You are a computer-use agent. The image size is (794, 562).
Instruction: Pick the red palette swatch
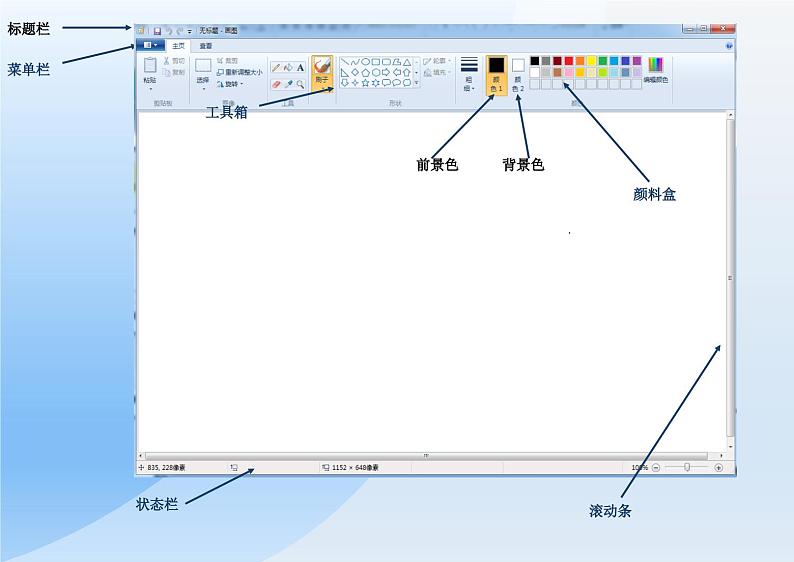pyautogui.click(x=569, y=61)
